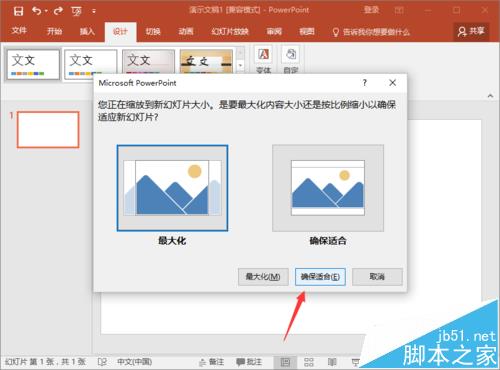Open the 动画 tab
500x370 pixels.
pos(186,31)
